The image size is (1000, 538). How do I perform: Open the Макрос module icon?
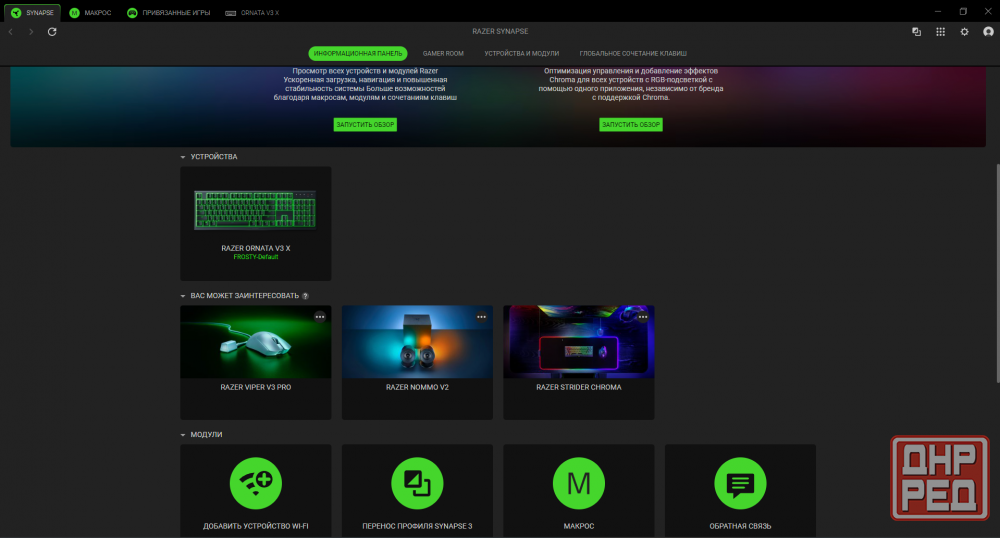click(x=579, y=484)
